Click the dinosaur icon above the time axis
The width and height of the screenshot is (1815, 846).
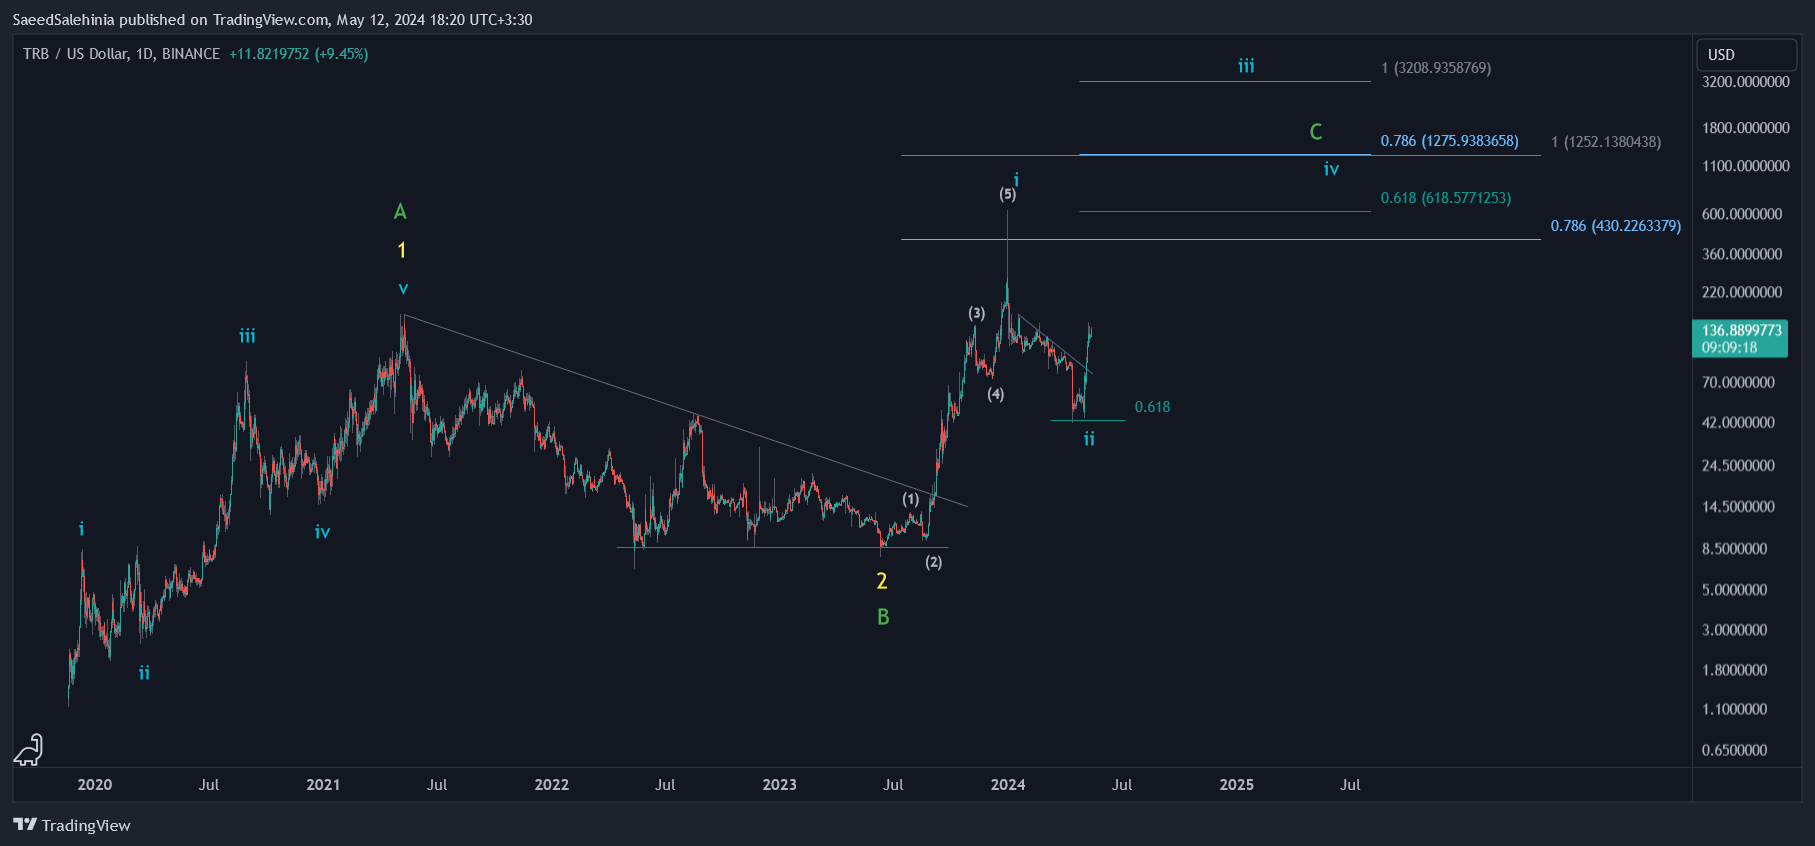tap(28, 749)
